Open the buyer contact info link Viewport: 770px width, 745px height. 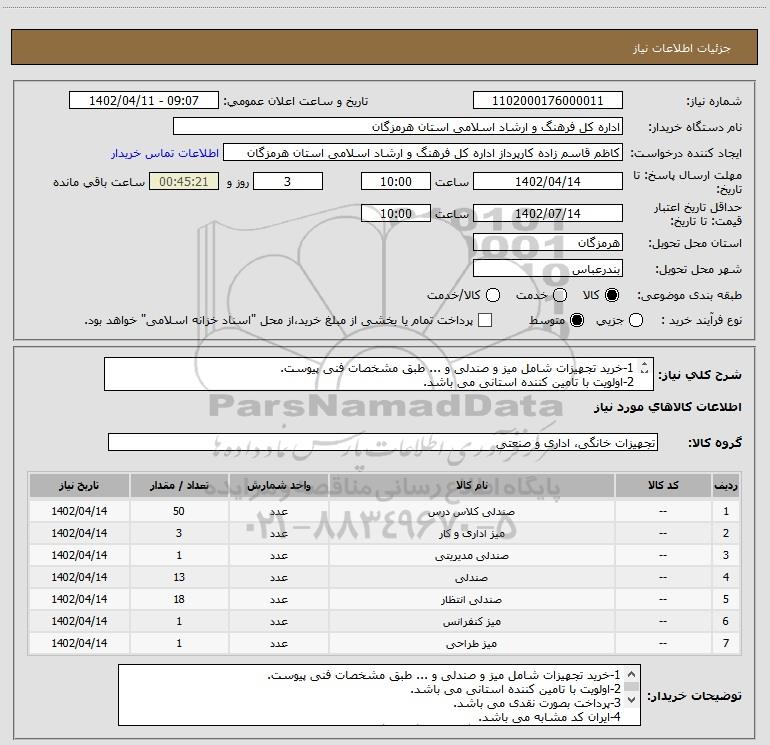pyautogui.click(x=165, y=153)
